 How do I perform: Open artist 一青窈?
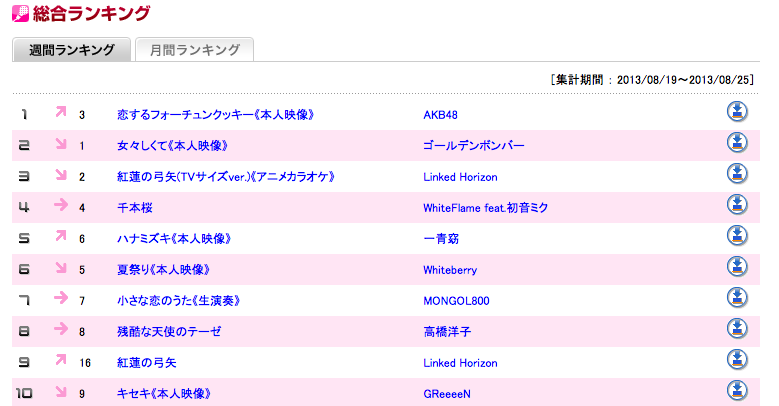[x=441, y=239]
